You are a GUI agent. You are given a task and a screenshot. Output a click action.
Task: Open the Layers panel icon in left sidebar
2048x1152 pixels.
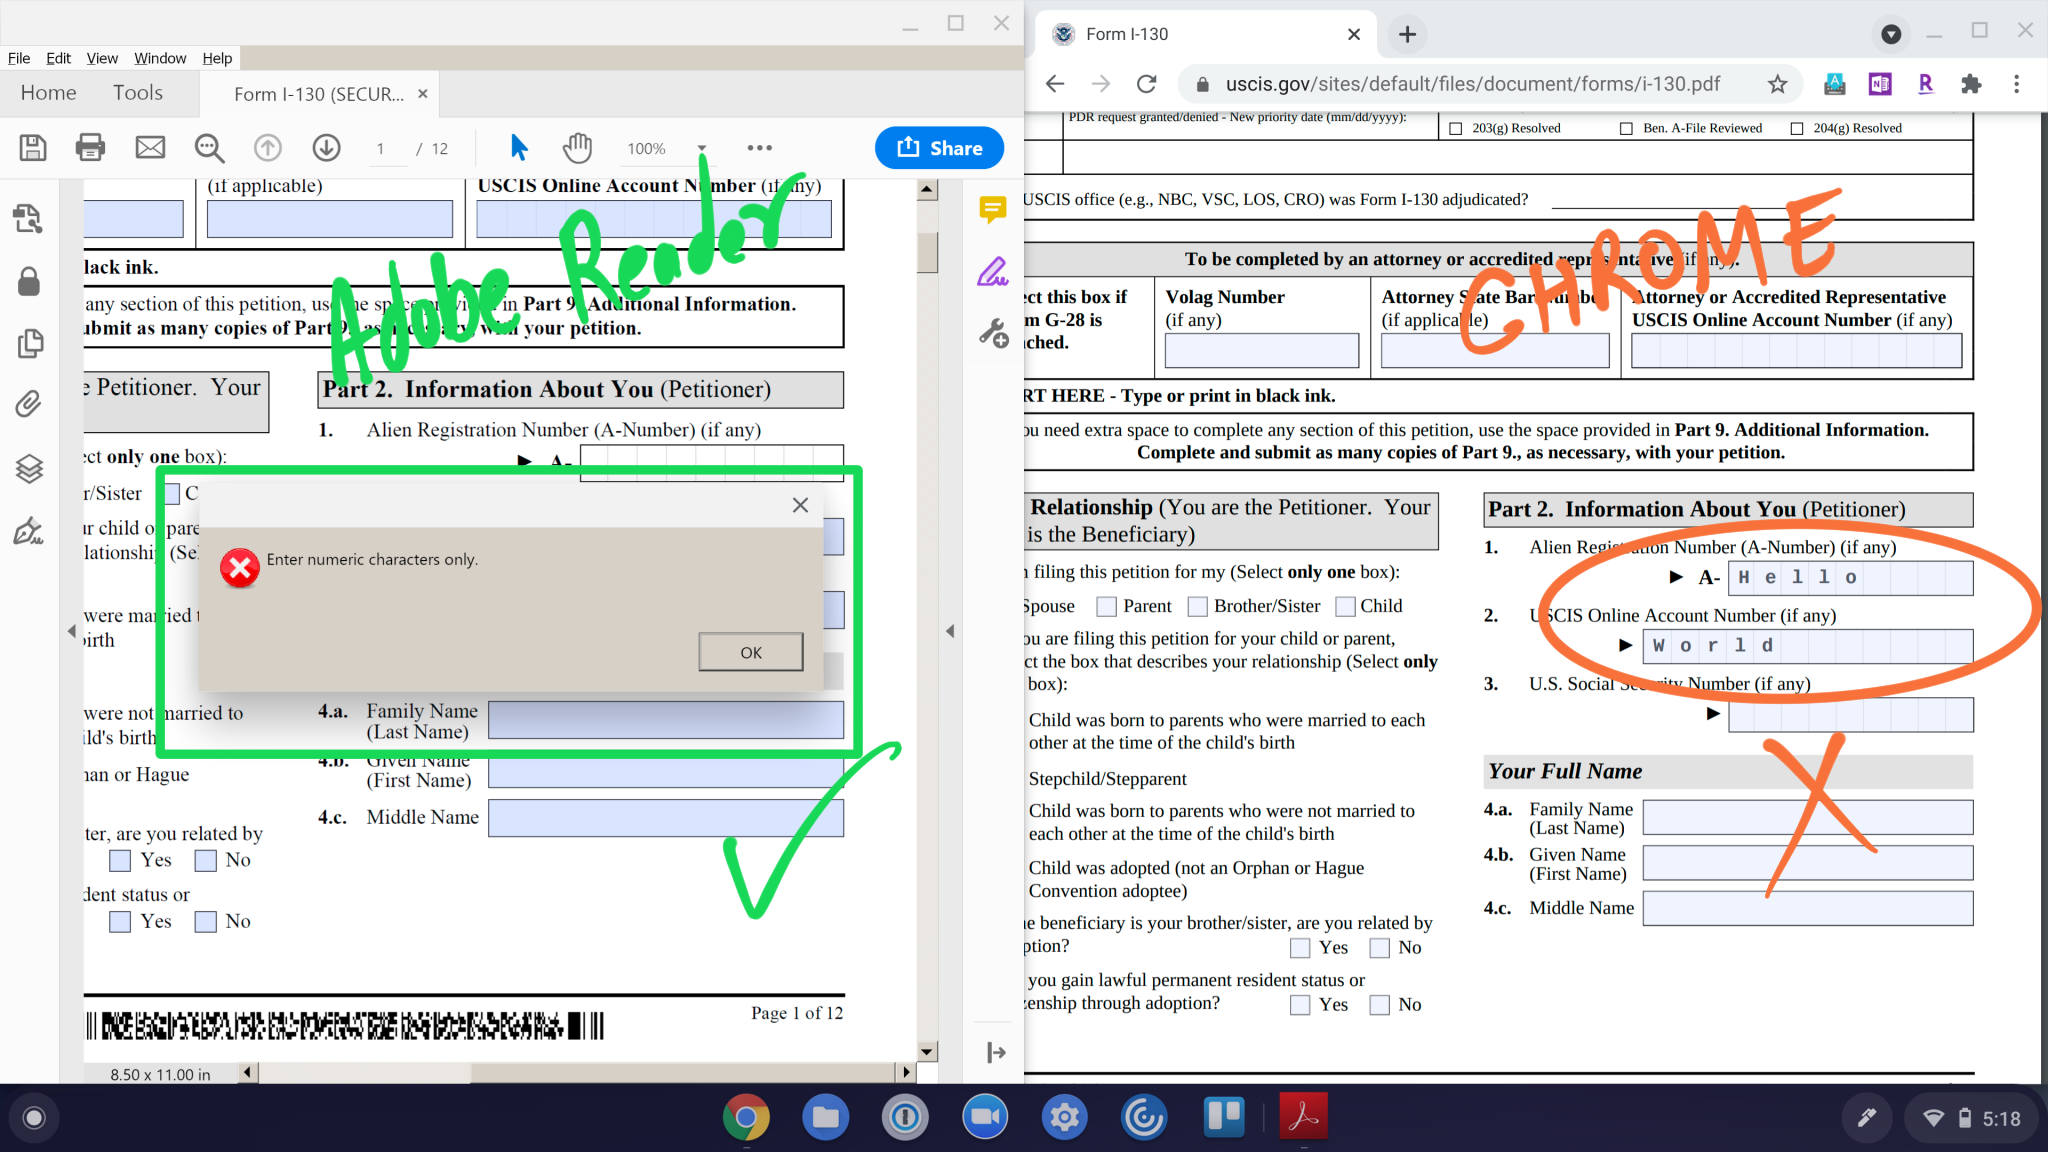click(29, 468)
